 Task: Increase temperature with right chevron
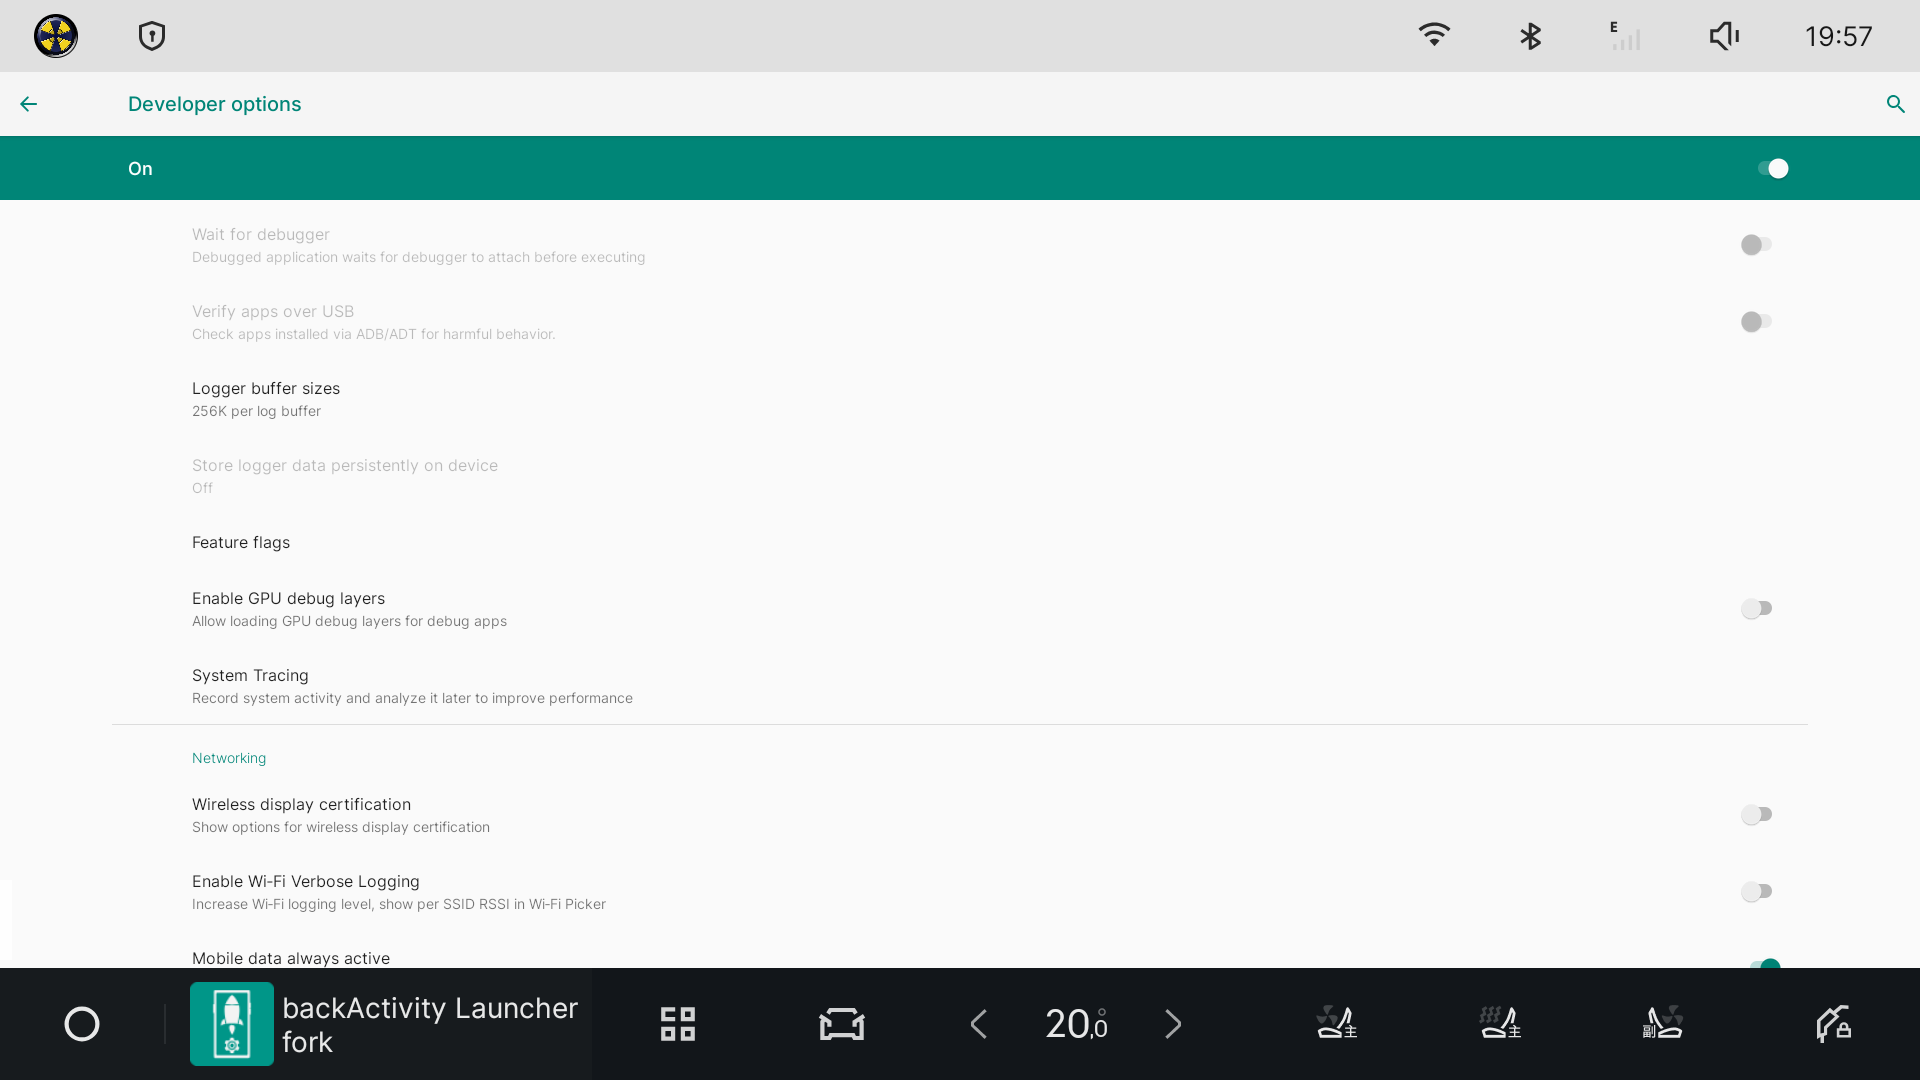pyautogui.click(x=1173, y=1024)
